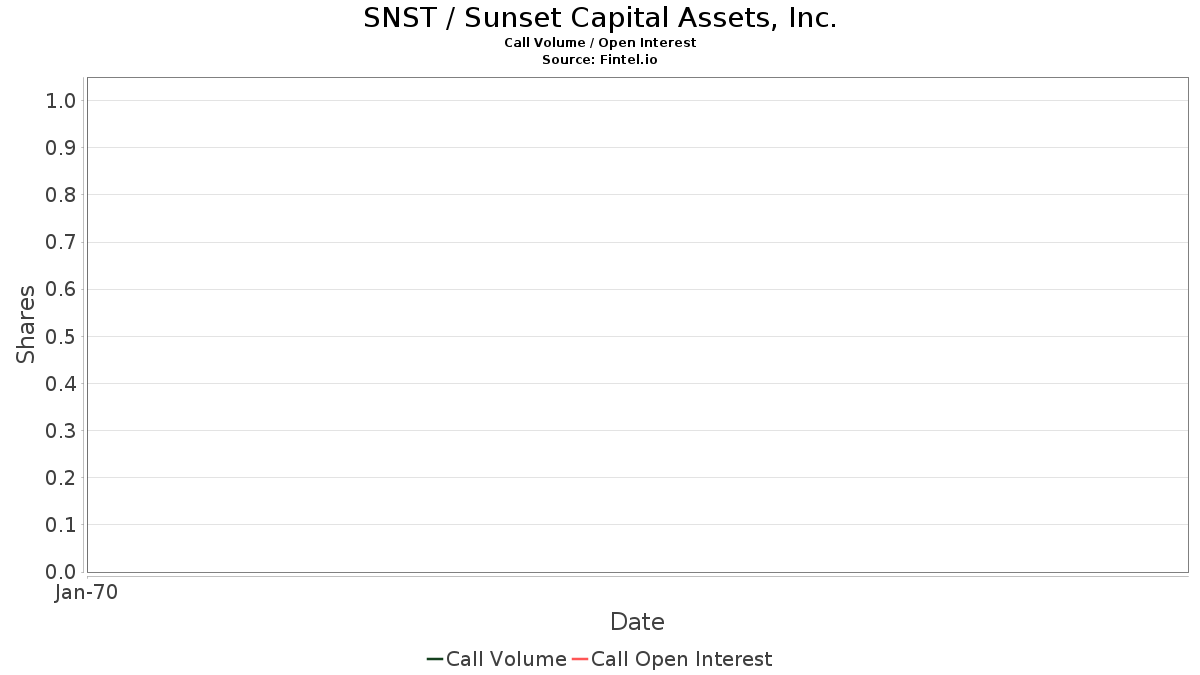The height and width of the screenshot is (675, 1200).
Task: Open the Source: Fintel.io text
Action: (x=600, y=60)
